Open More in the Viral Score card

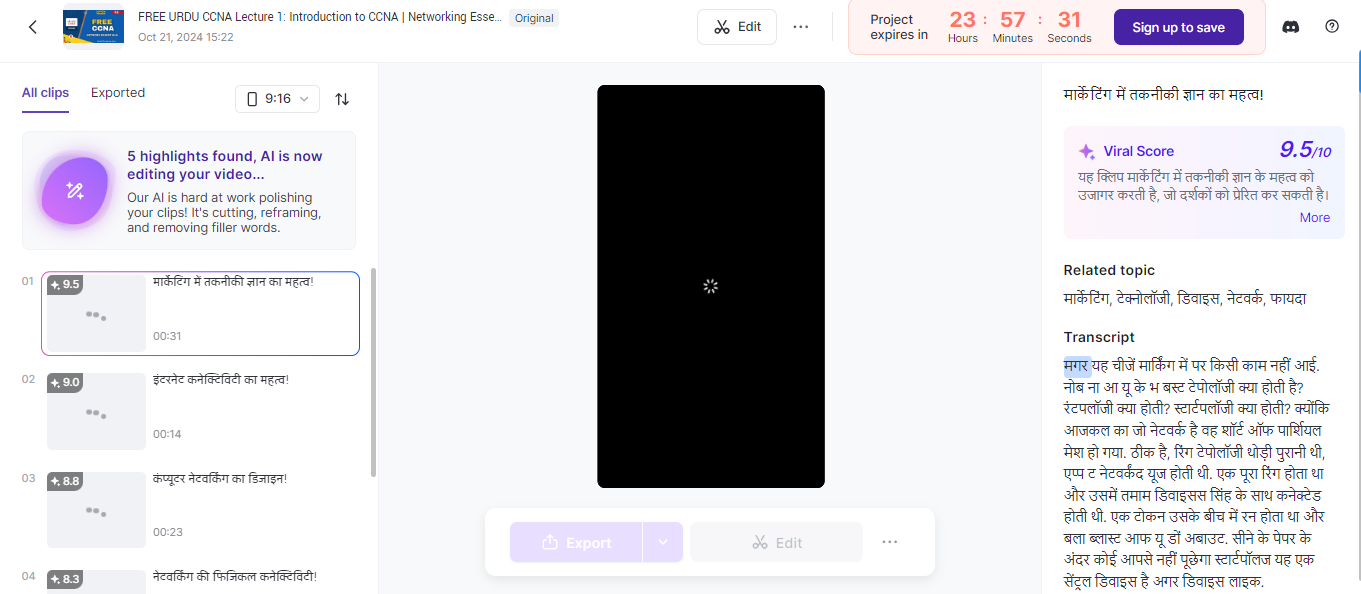point(1314,217)
